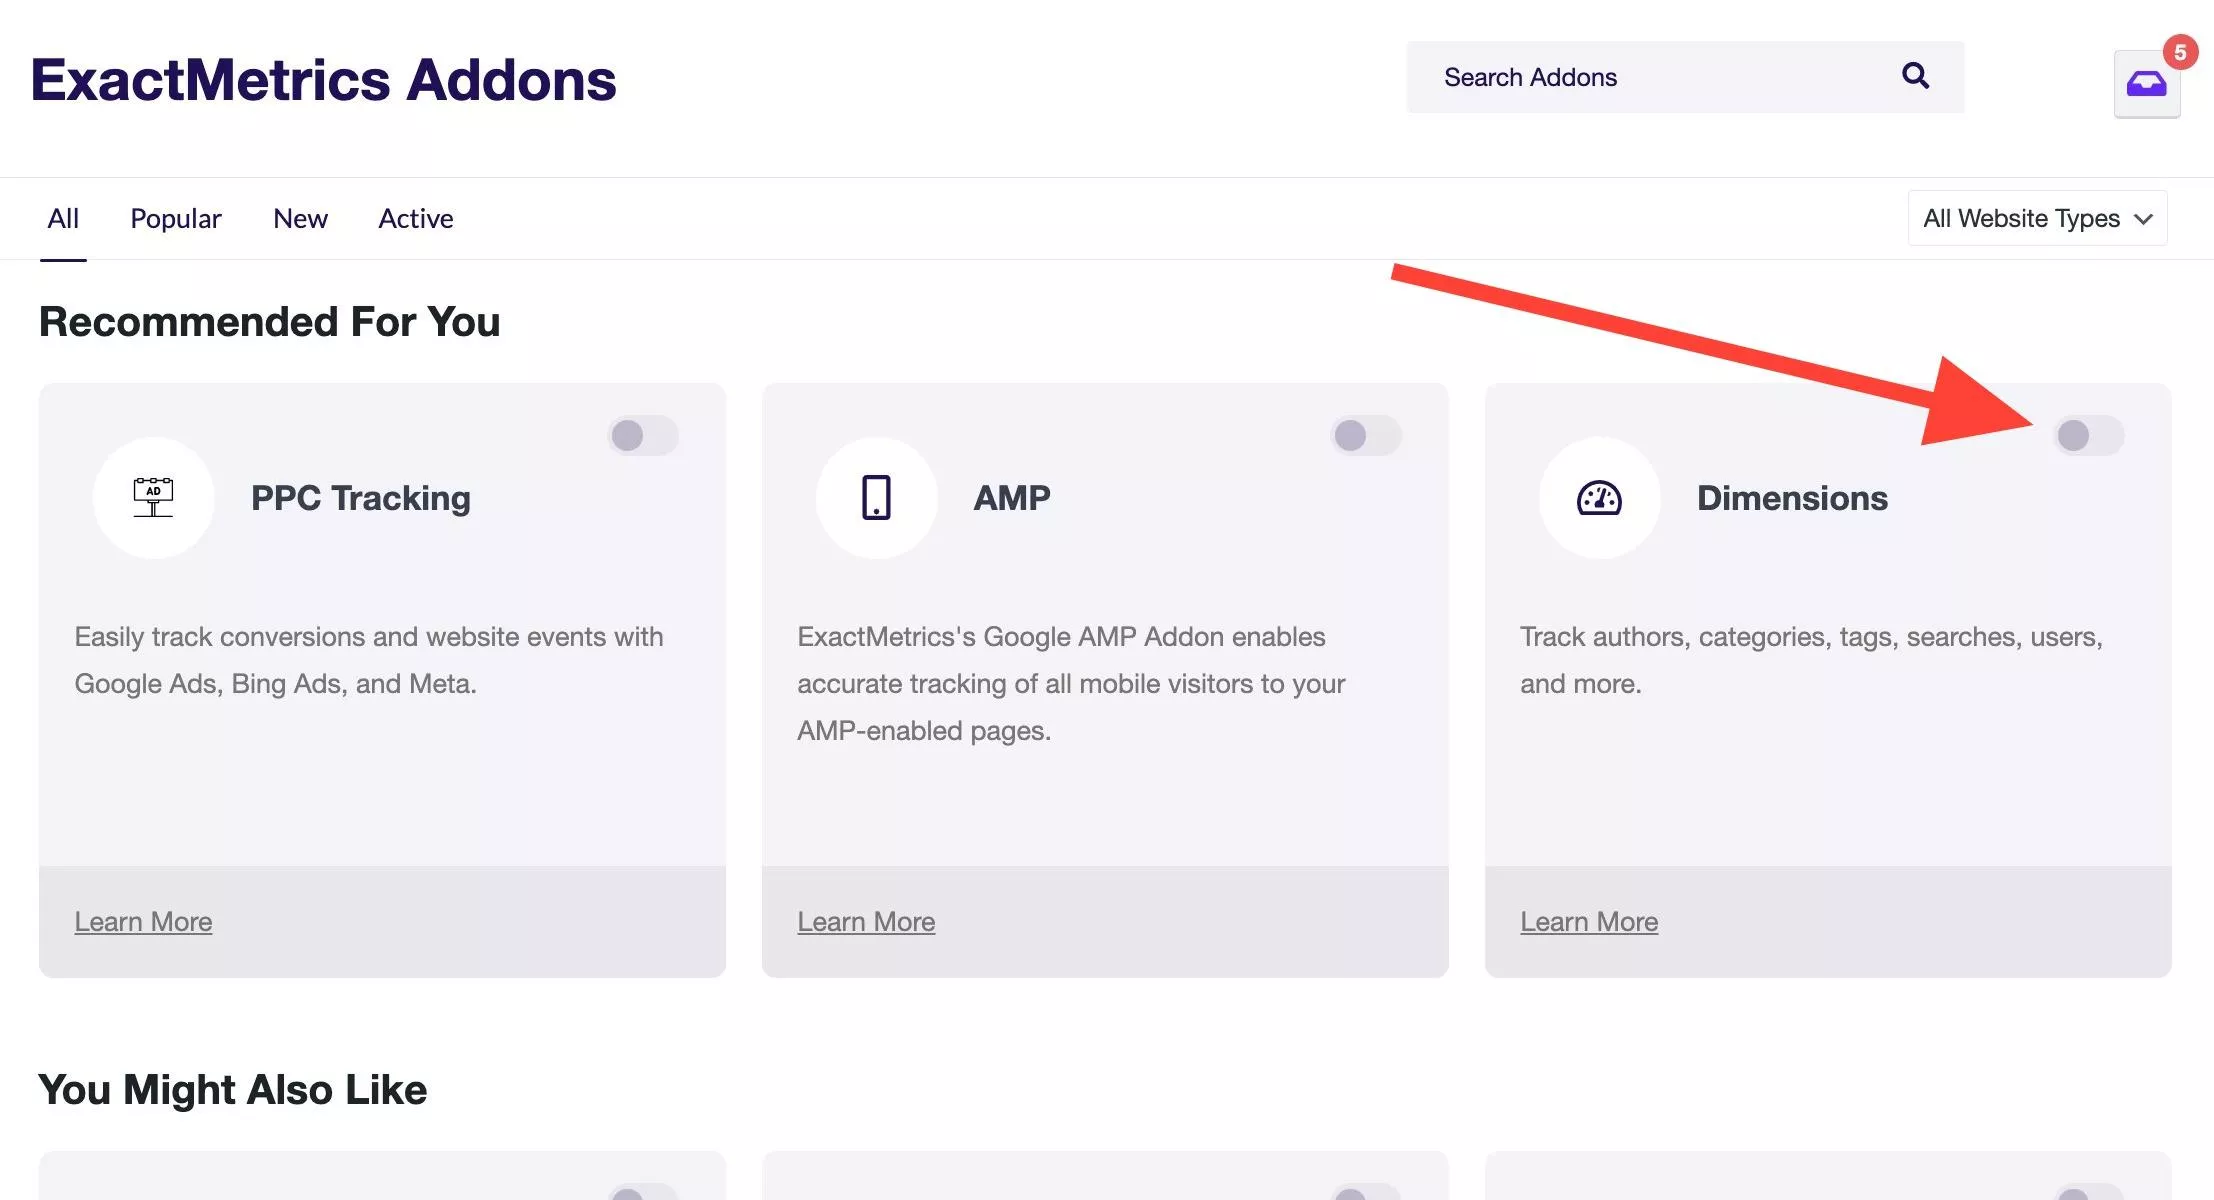
Task: Click the Recommended For You heading
Action: 269,322
